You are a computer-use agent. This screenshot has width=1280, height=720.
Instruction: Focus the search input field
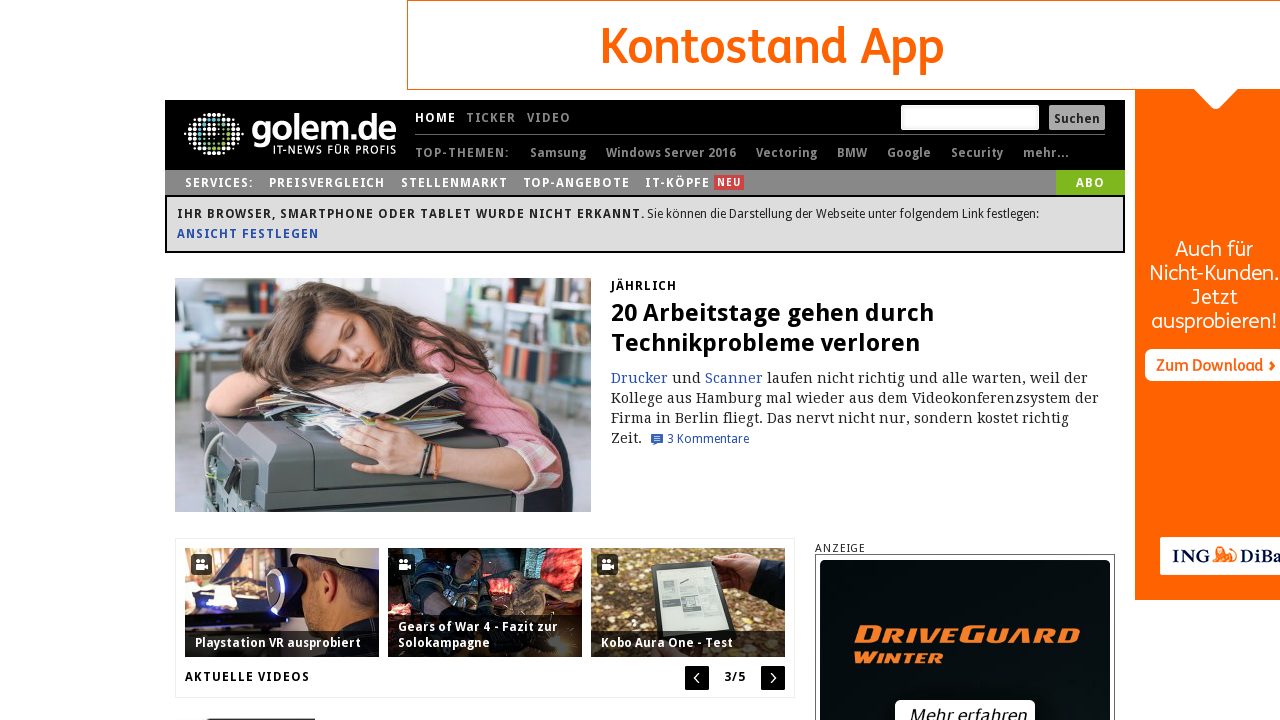click(x=970, y=118)
